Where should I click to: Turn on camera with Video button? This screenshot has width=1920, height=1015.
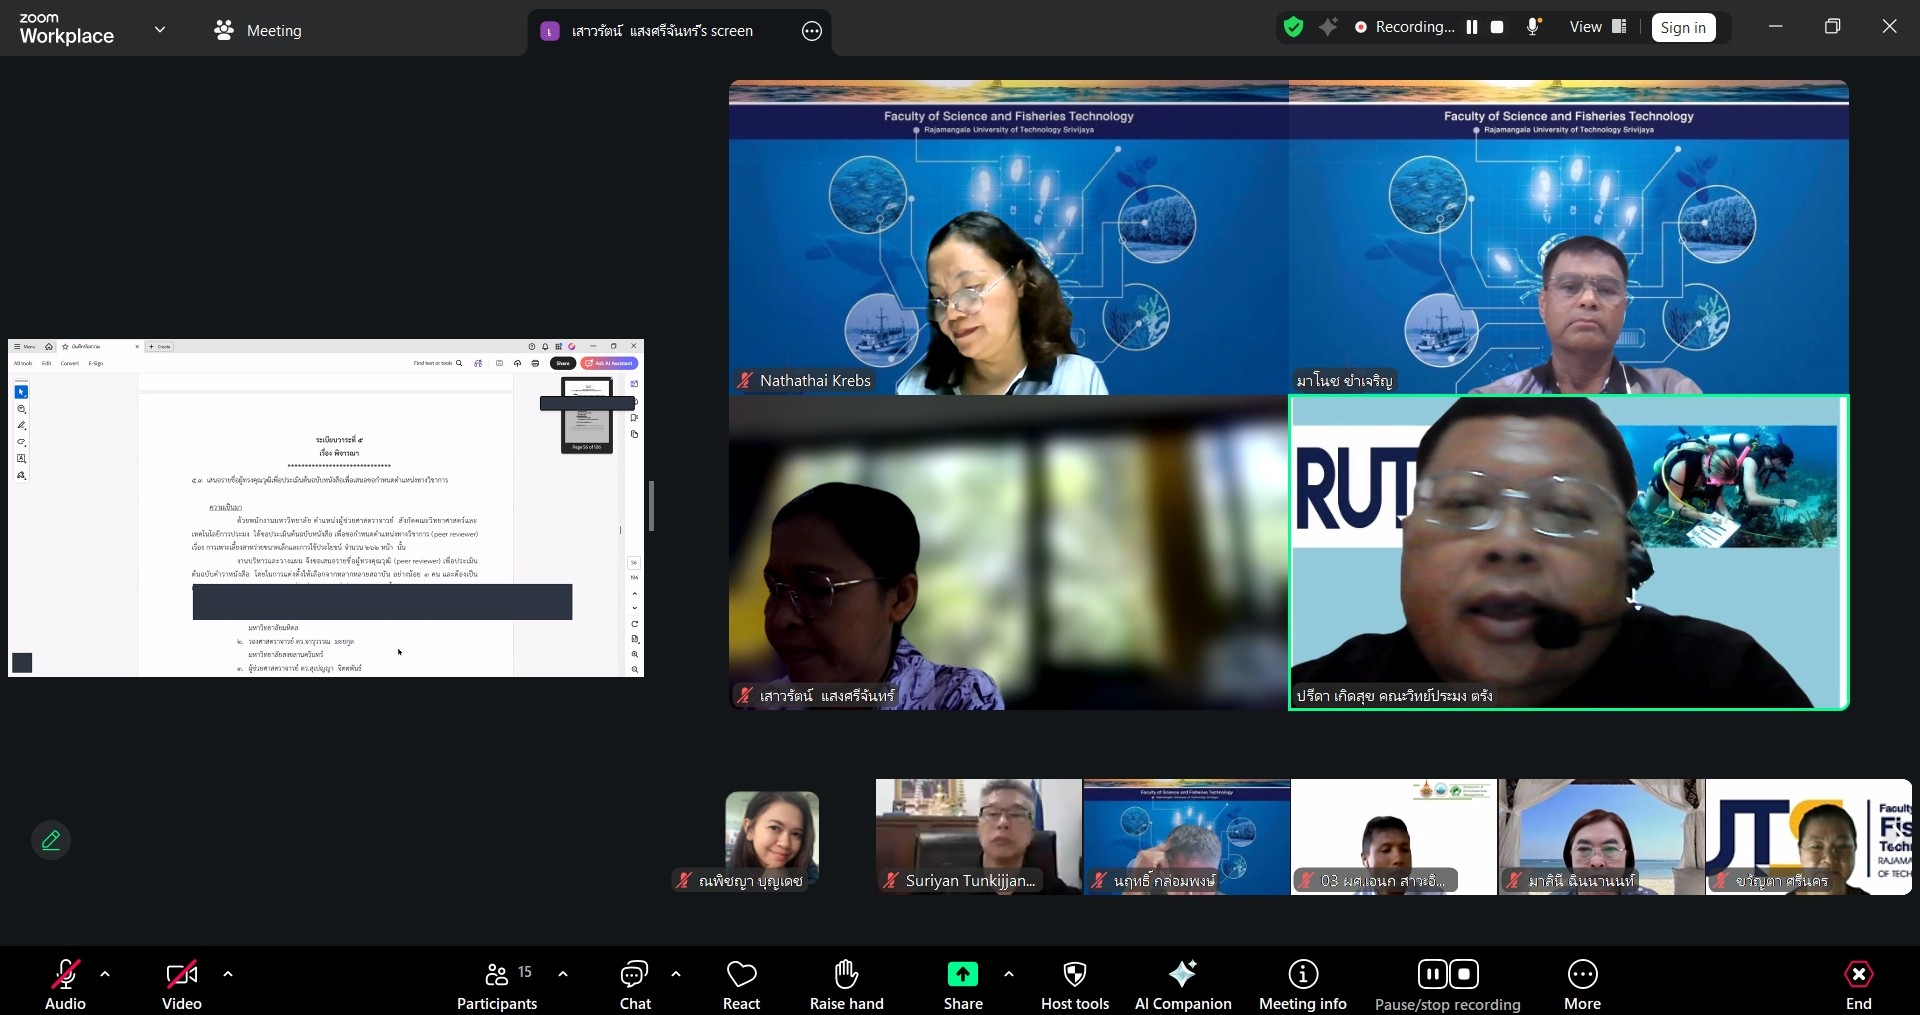(181, 984)
